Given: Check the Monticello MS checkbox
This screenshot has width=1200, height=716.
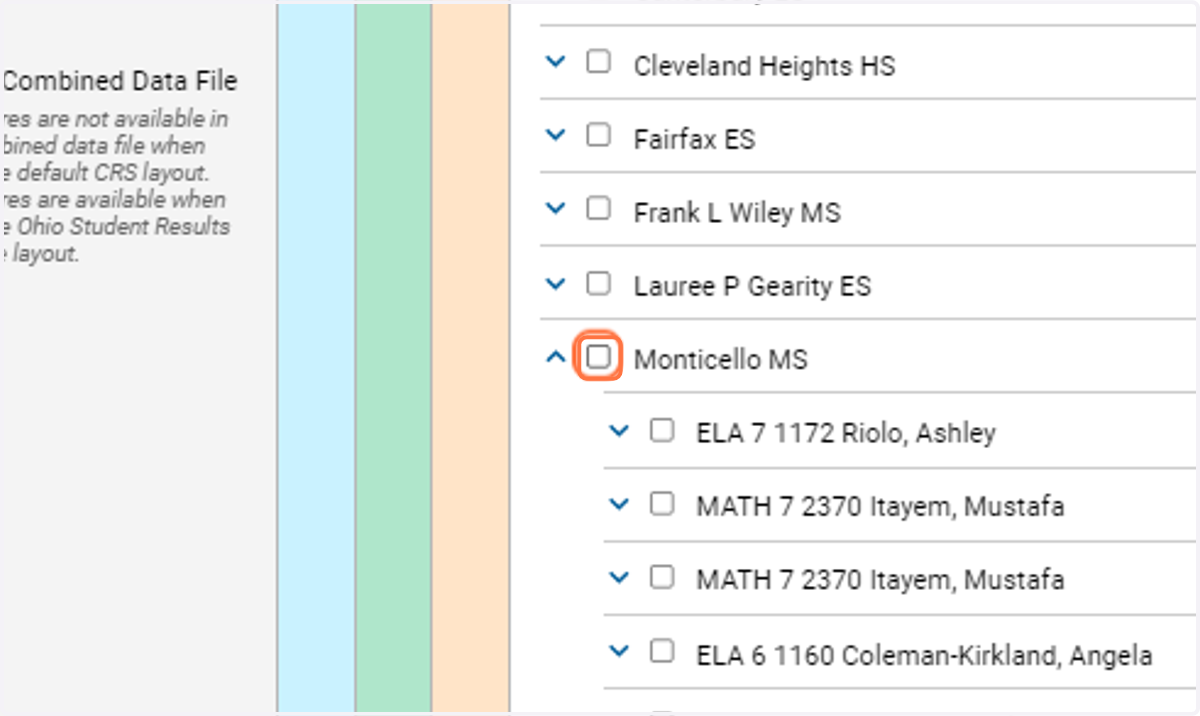Looking at the screenshot, I should (x=598, y=356).
